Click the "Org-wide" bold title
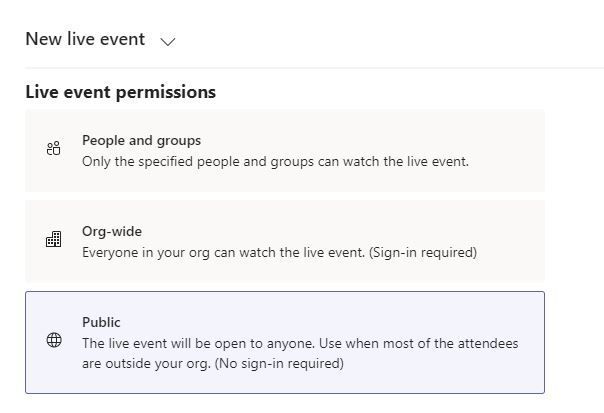The width and height of the screenshot is (604, 413). (x=112, y=231)
